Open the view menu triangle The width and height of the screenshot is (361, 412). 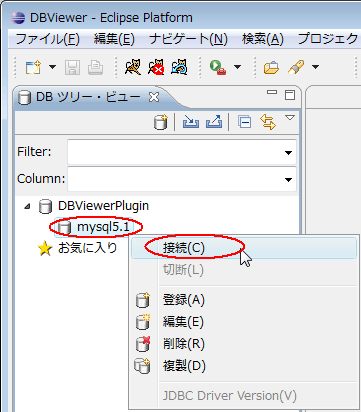[290, 118]
